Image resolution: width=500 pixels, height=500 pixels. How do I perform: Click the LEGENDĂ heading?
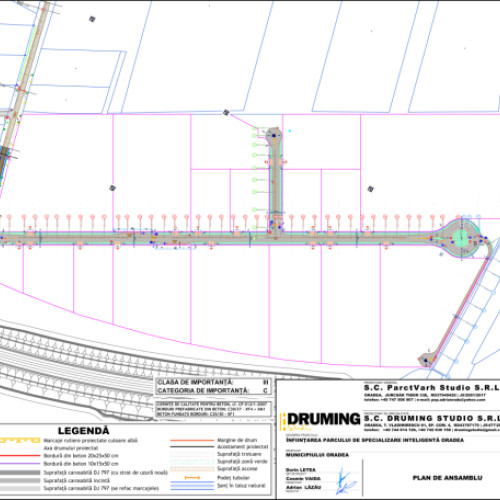[84, 431]
